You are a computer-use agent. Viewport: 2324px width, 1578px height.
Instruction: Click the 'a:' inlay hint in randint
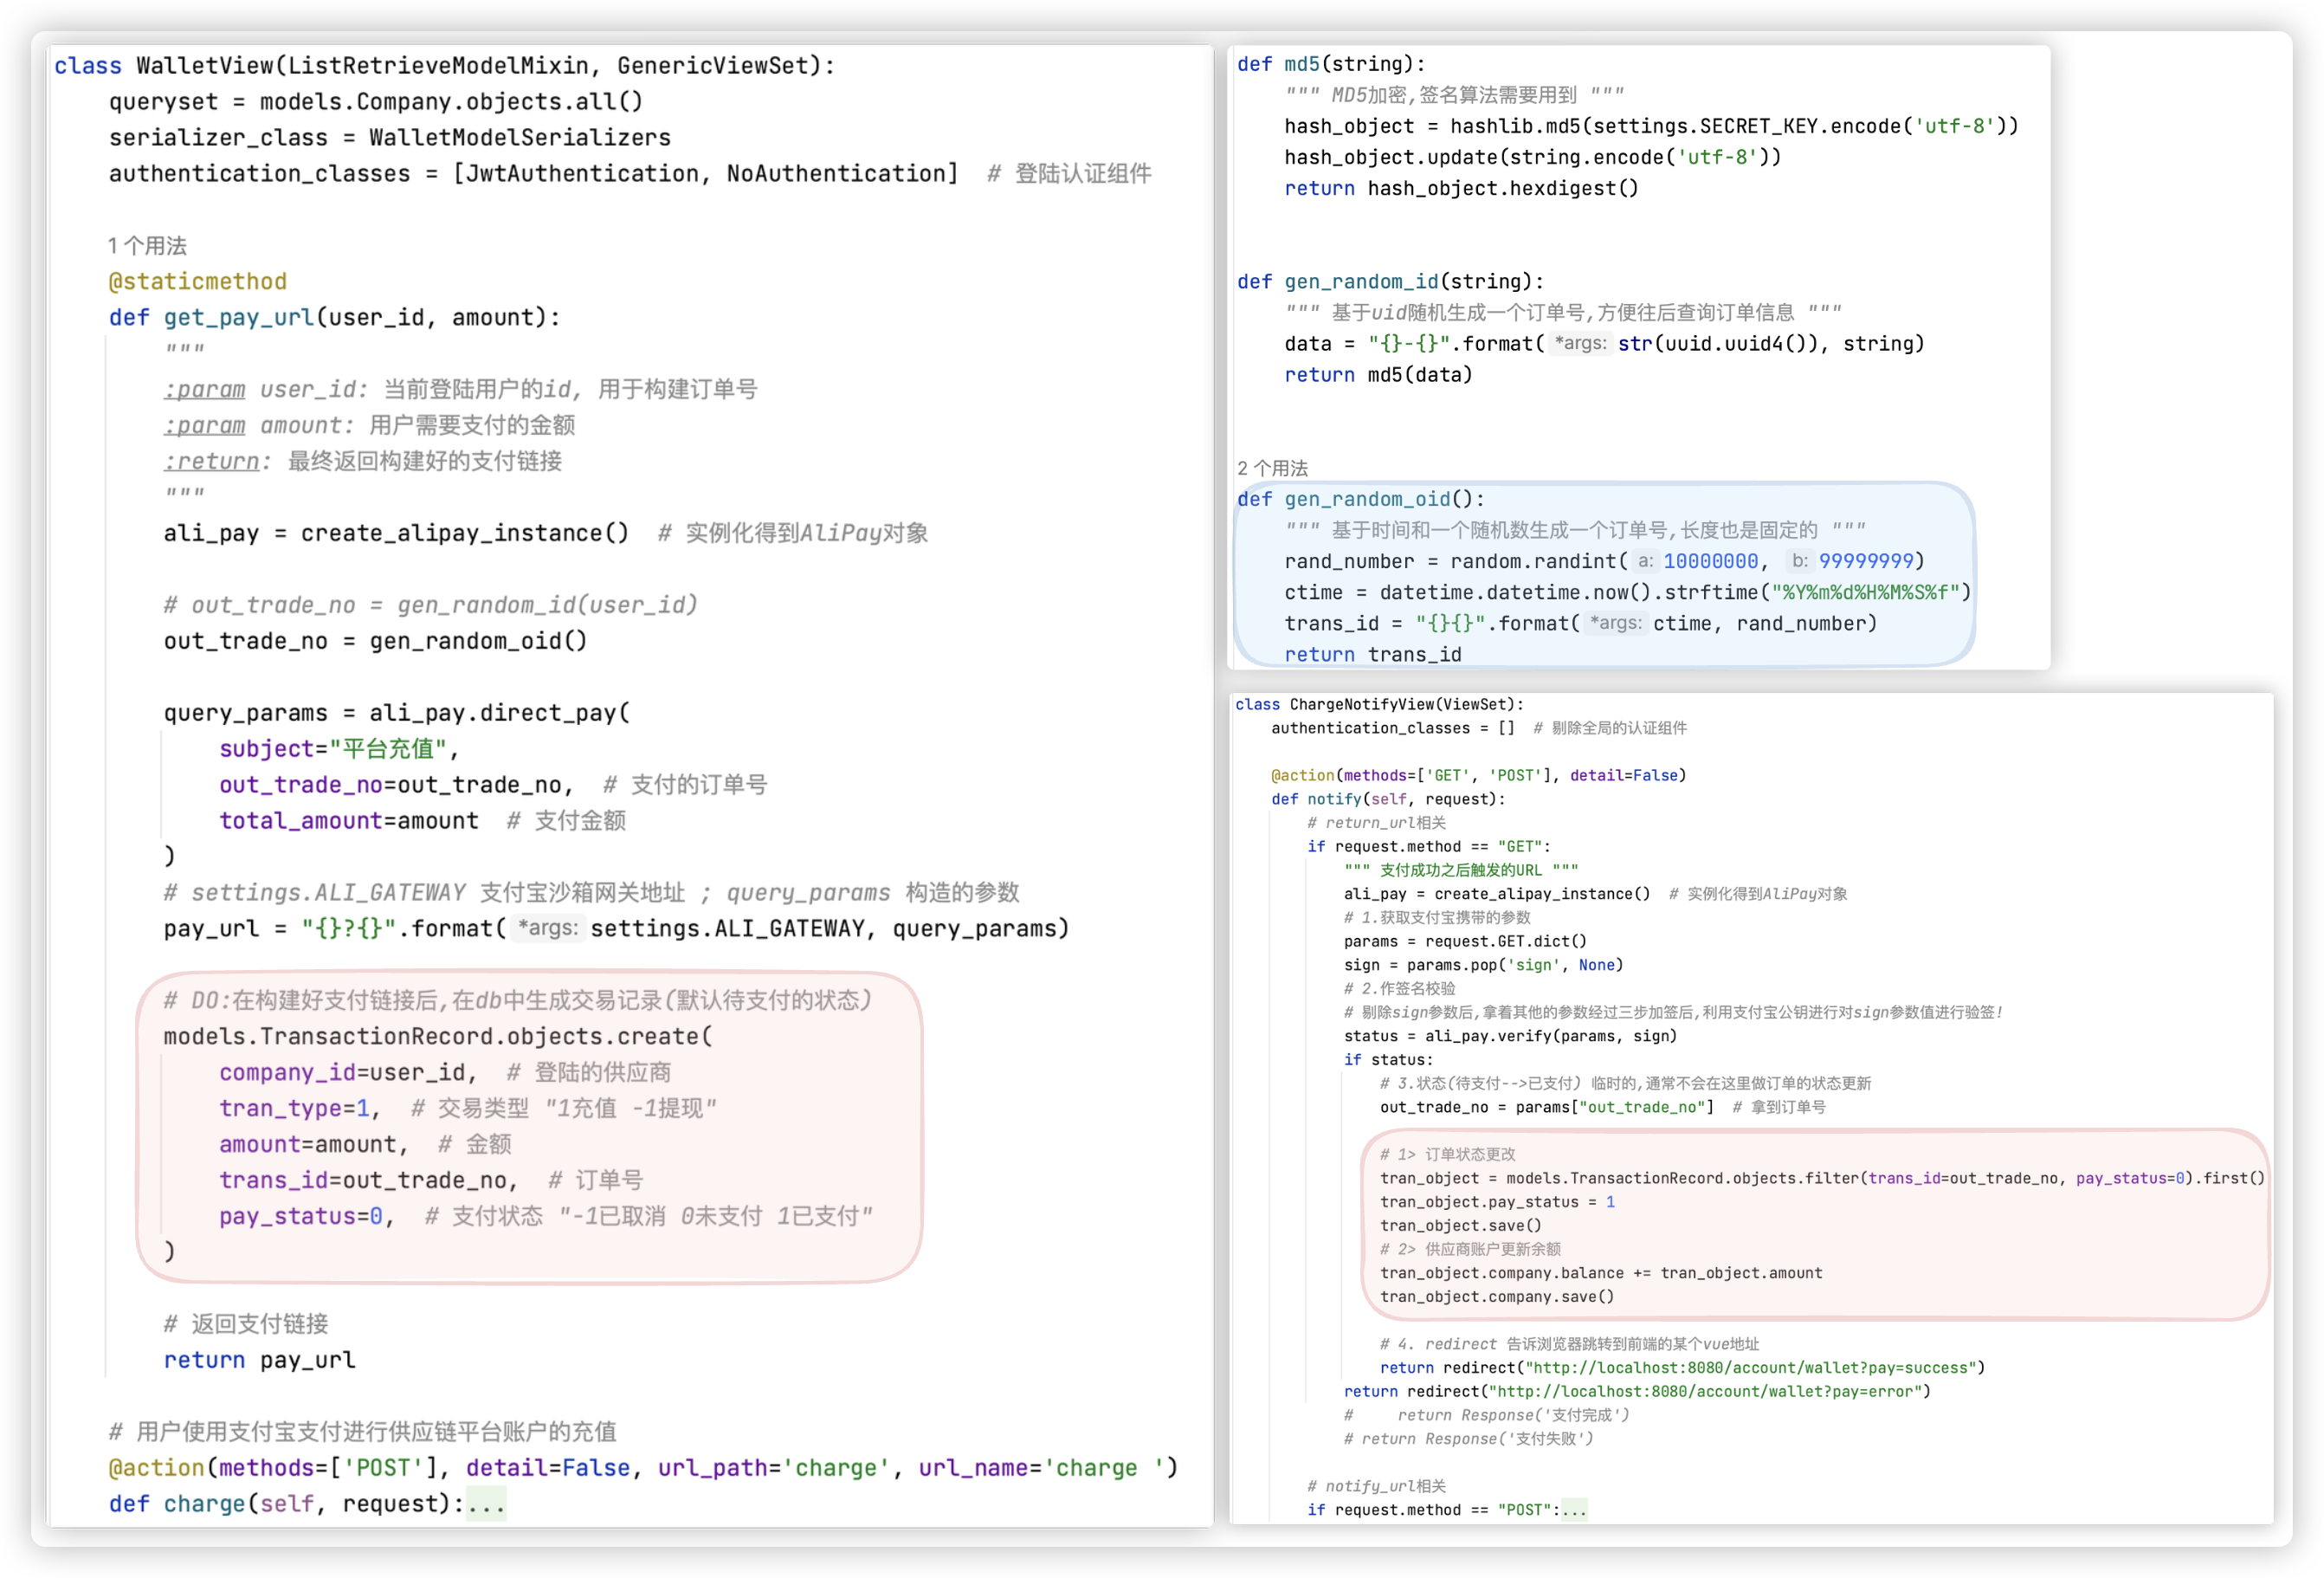coord(1645,561)
